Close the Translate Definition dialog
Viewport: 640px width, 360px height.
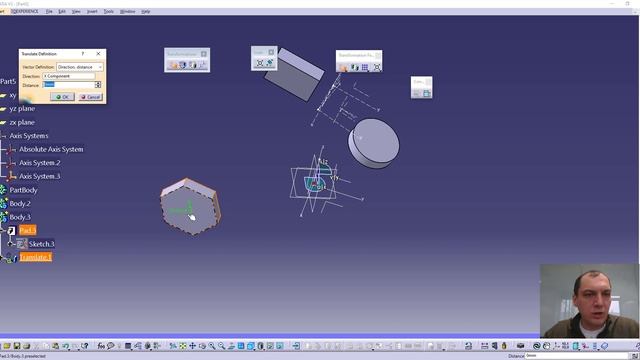click(98, 53)
